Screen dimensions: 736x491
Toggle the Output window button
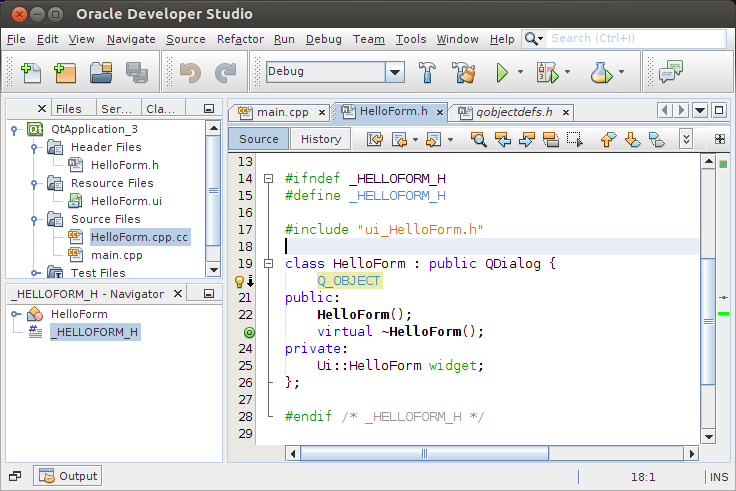(x=67, y=476)
